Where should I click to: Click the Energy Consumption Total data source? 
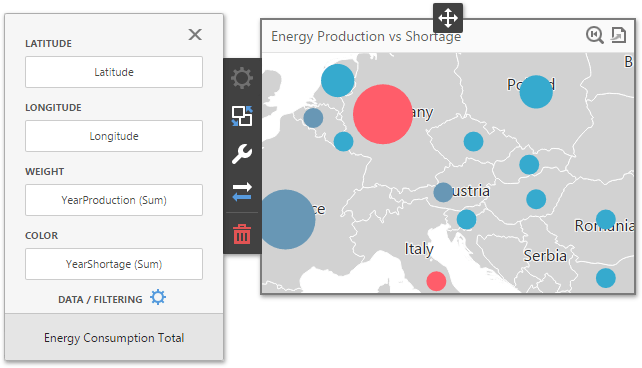click(x=114, y=338)
